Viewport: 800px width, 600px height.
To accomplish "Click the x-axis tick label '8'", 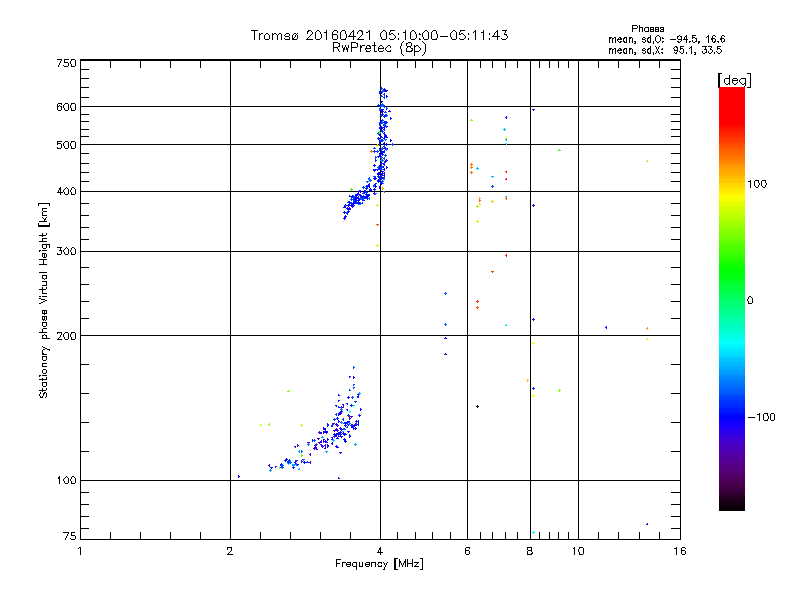I will tap(530, 551).
